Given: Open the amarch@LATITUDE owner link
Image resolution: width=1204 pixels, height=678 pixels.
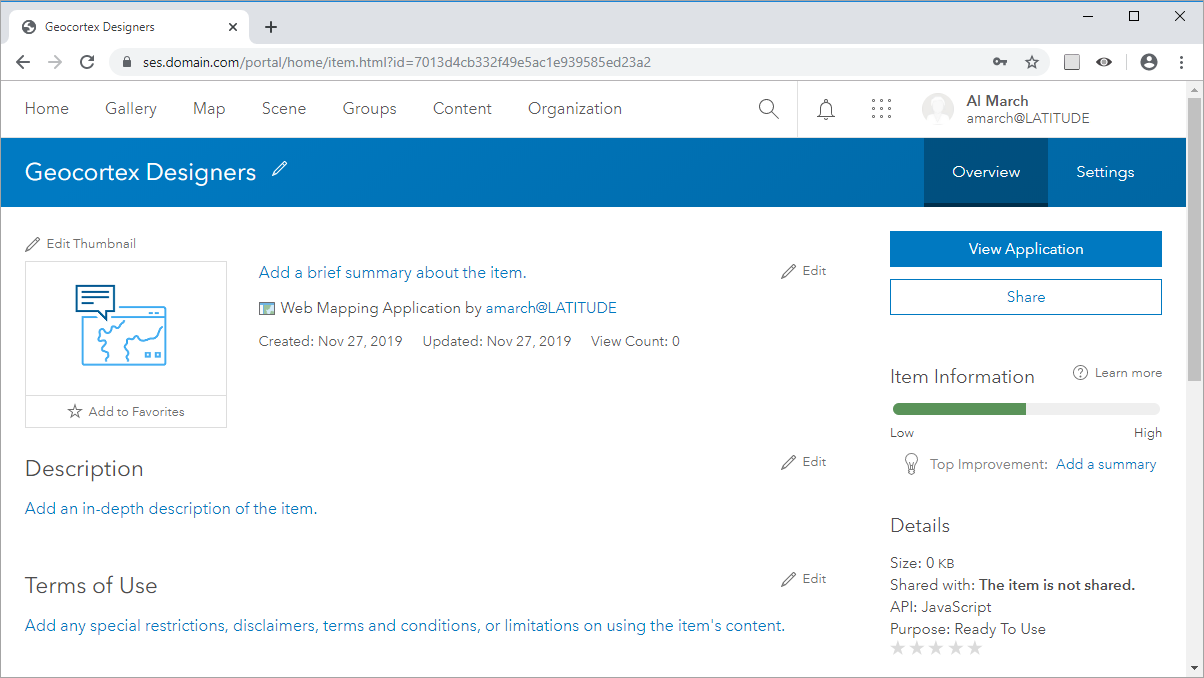Looking at the screenshot, I should [551, 308].
